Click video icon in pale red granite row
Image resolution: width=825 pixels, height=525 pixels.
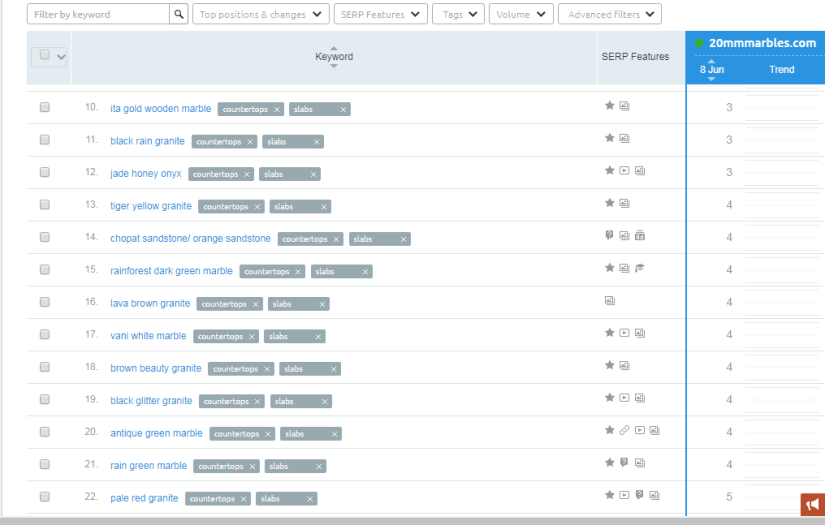pyautogui.click(x=624, y=495)
